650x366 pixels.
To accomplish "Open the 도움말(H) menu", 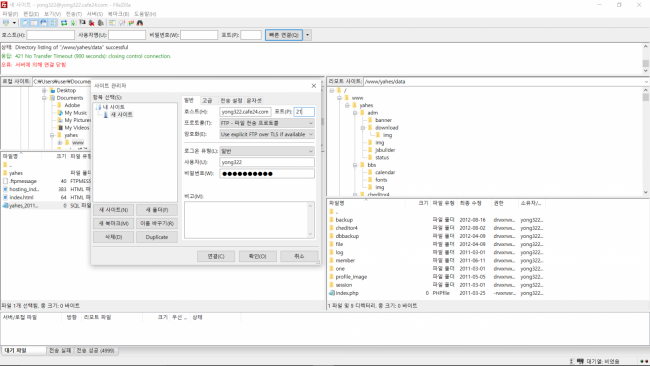I will click(x=145, y=14).
